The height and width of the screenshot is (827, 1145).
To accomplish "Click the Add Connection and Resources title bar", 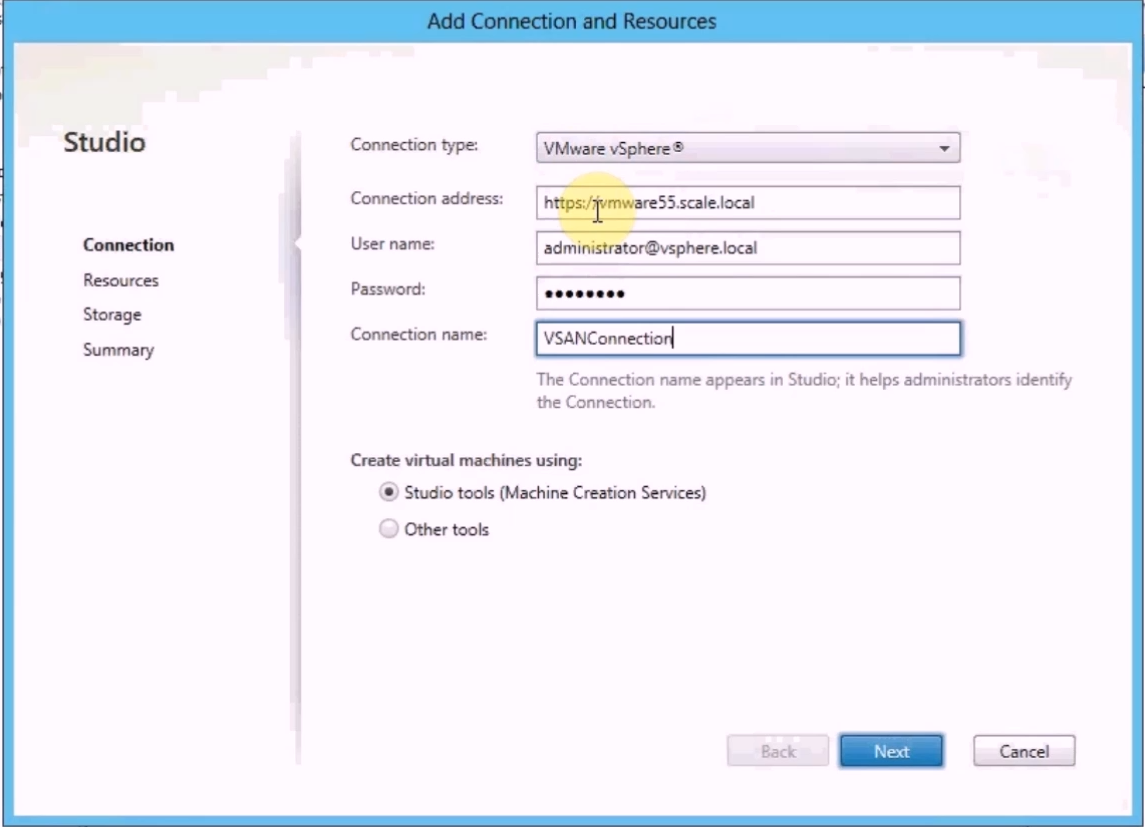I will (572, 21).
